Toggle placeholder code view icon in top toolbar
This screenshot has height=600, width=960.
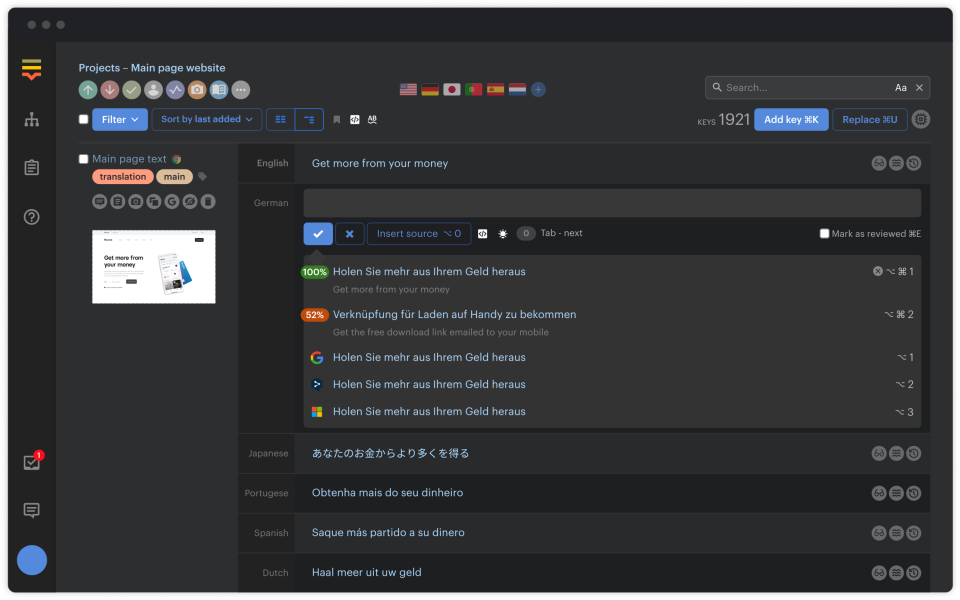[355, 119]
